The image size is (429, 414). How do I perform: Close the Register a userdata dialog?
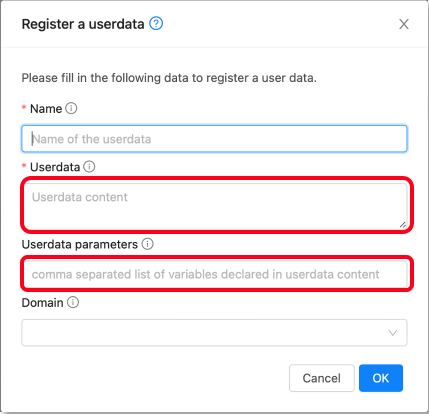(x=404, y=24)
